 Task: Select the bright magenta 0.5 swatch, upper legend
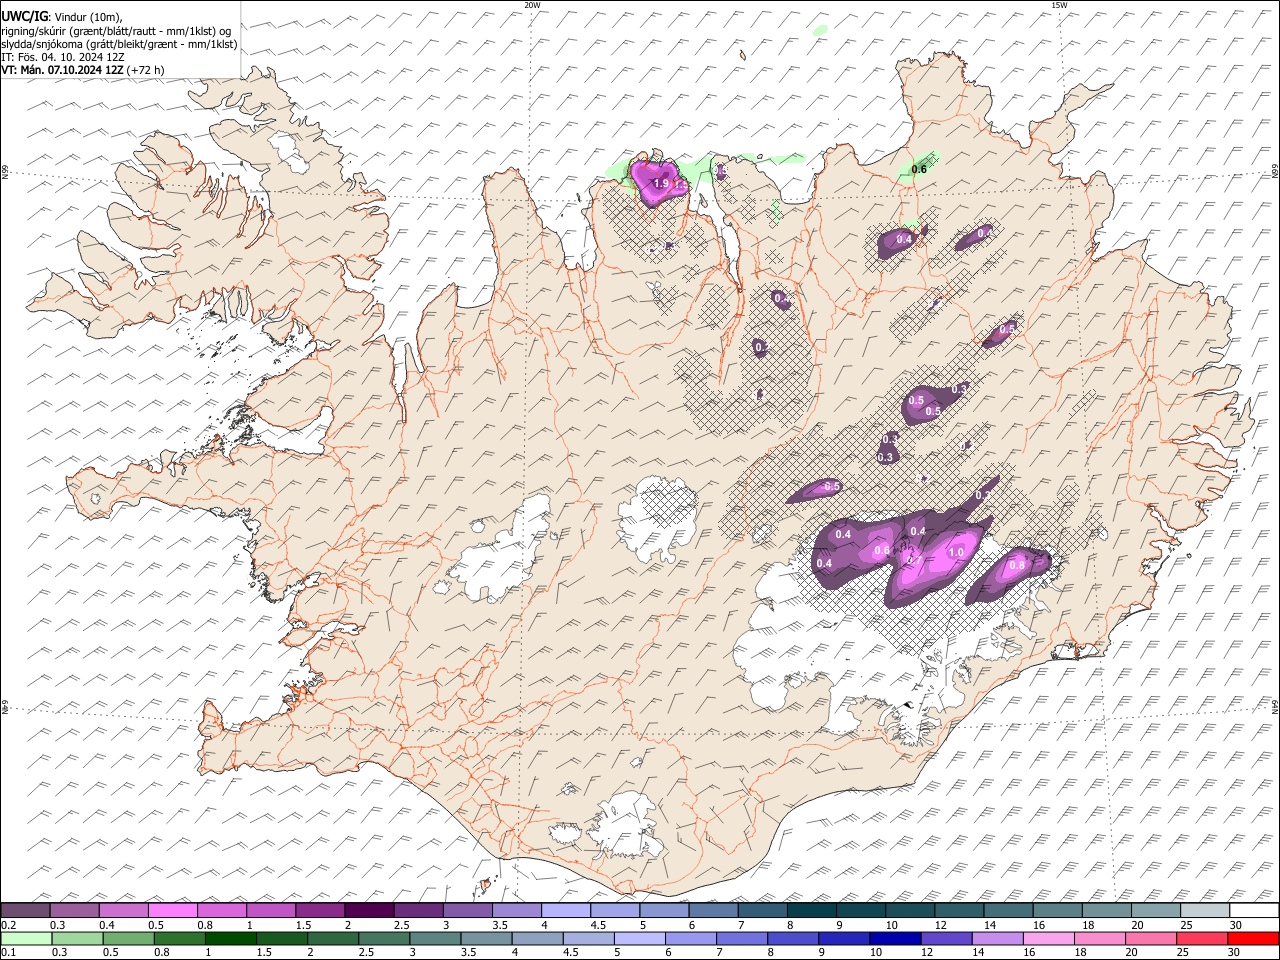pyautogui.click(x=172, y=911)
